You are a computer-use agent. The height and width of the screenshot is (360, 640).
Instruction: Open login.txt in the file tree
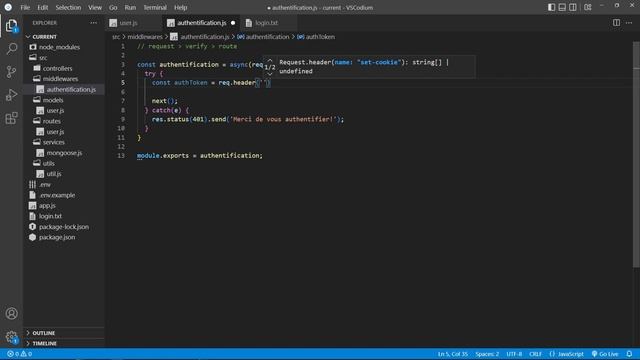[50, 216]
